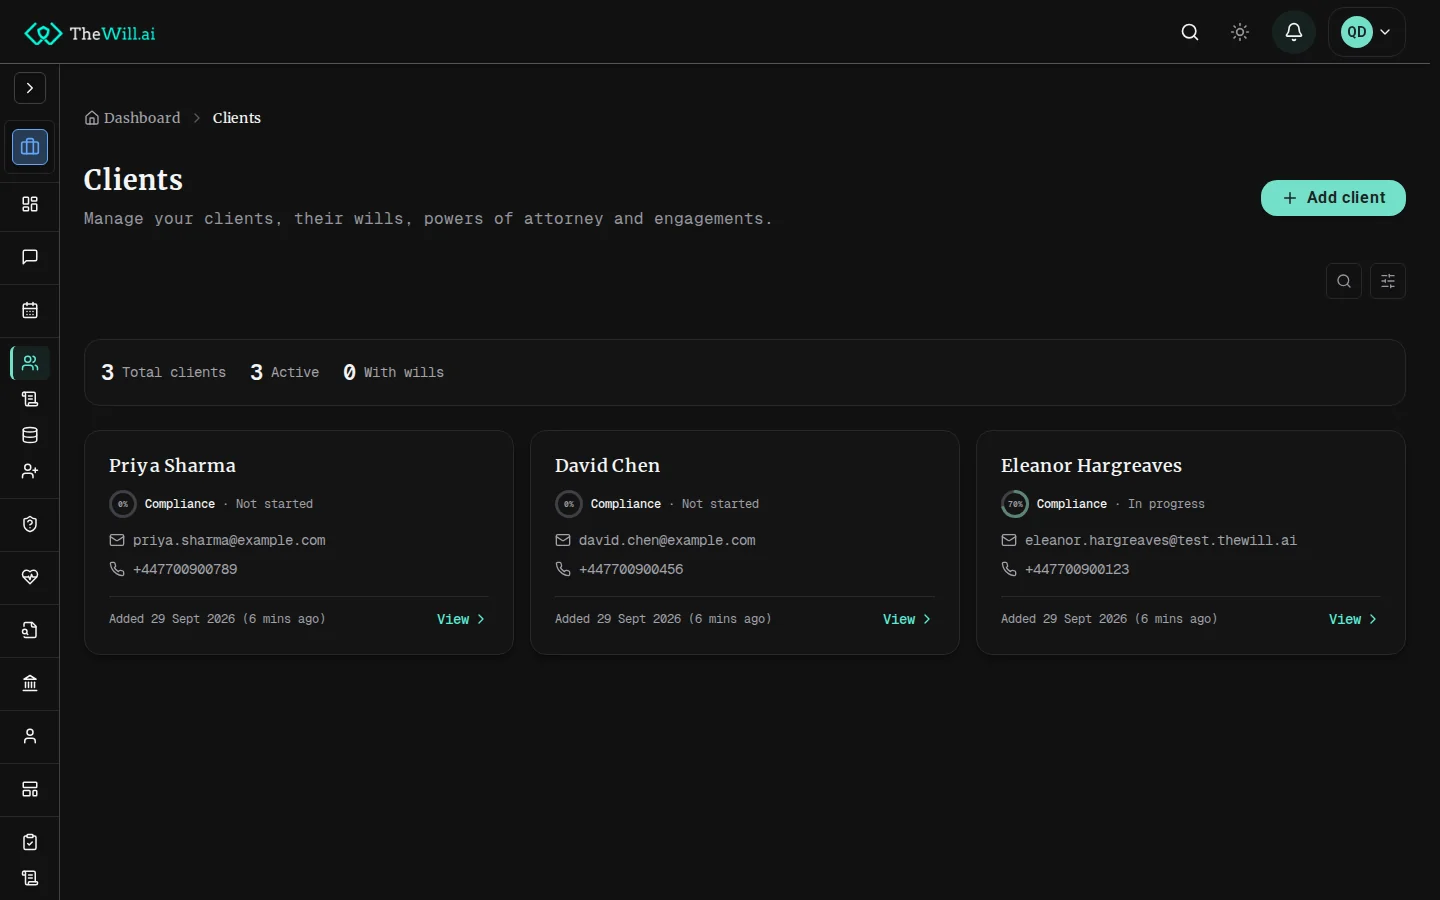The image size is (1440, 900).
Task: Click the global search icon in header
Action: click(x=1190, y=32)
